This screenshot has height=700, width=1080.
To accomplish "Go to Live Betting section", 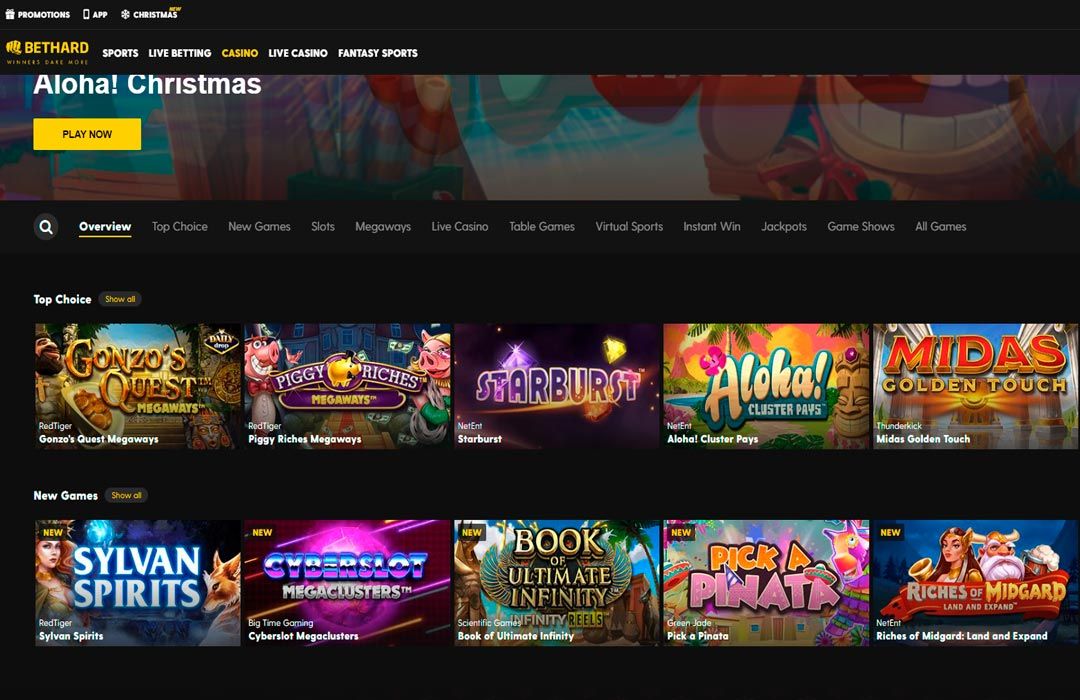I will [x=179, y=53].
